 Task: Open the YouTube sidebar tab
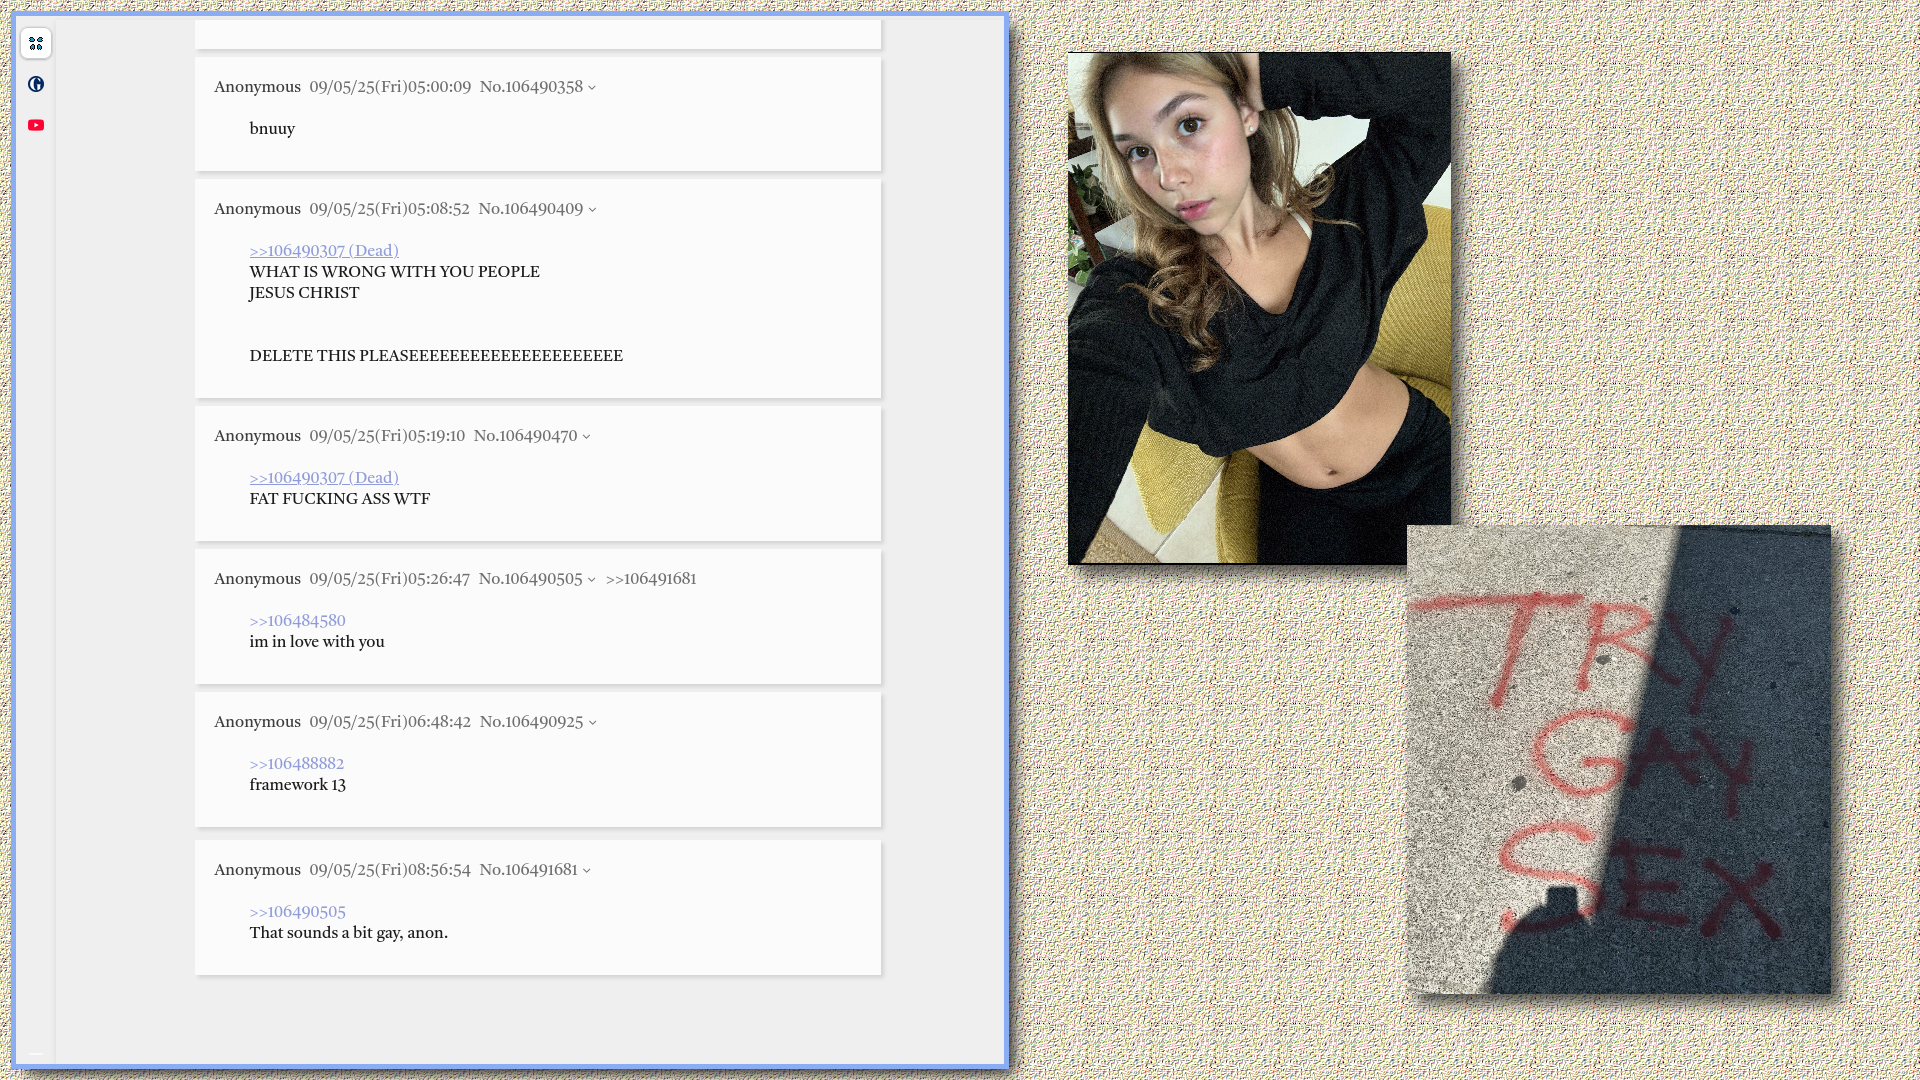36,125
